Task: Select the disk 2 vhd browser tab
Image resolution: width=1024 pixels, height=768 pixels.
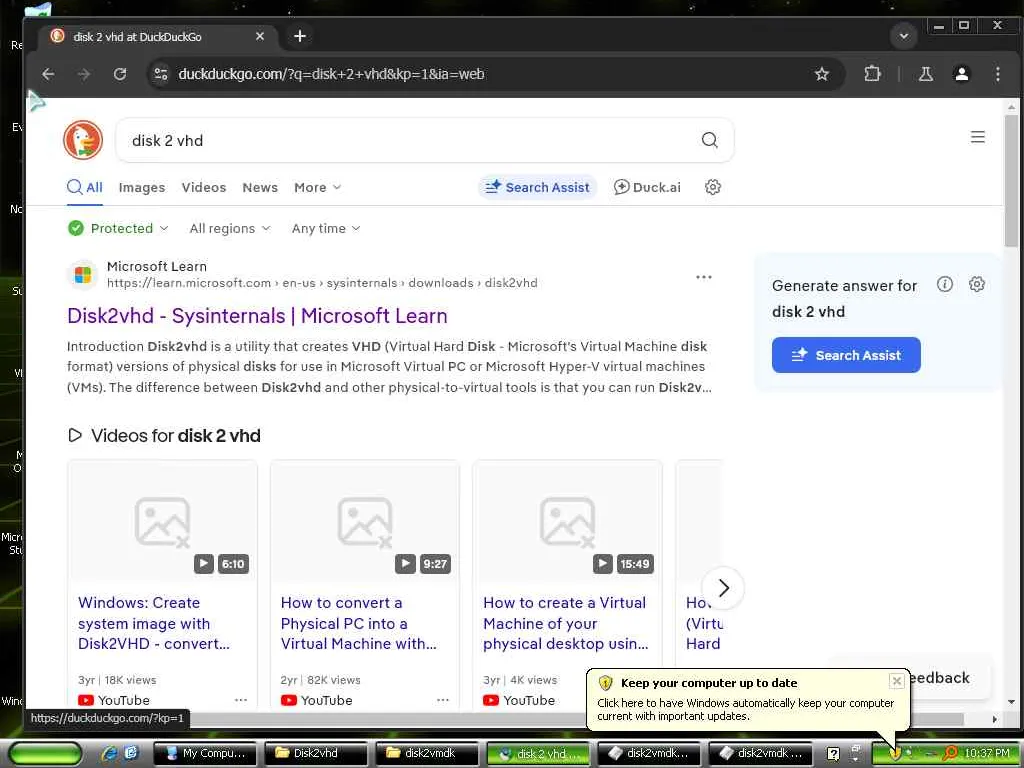Action: click(x=155, y=37)
